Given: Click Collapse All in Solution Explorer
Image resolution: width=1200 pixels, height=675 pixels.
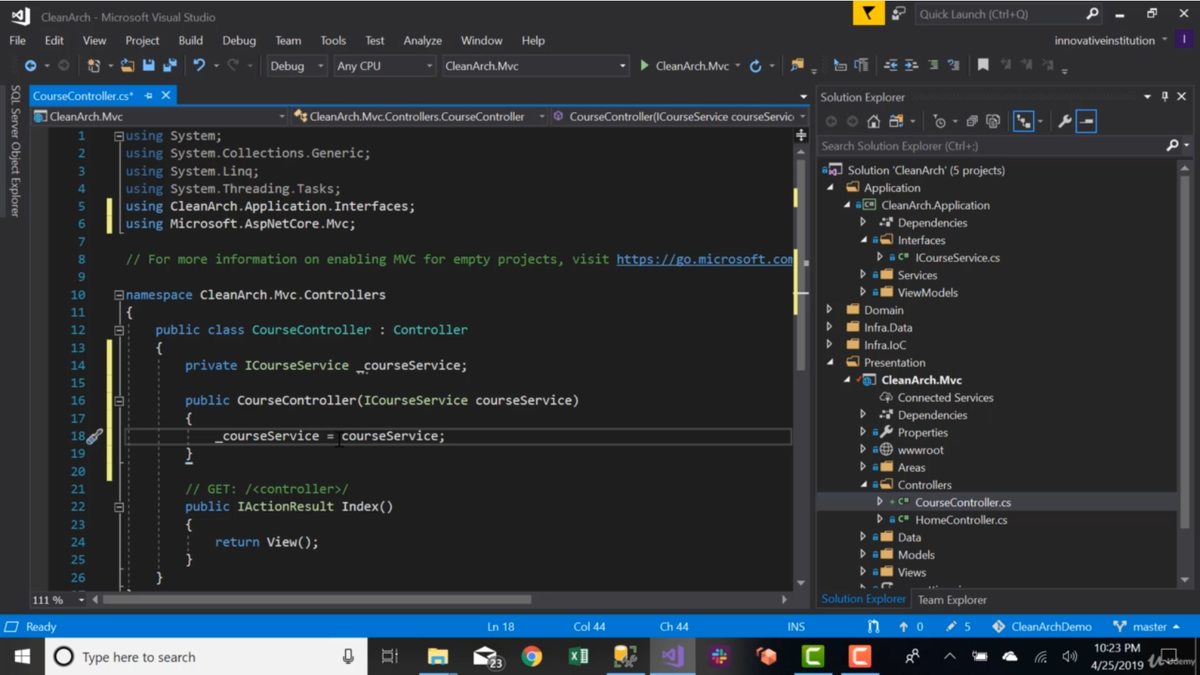Looking at the screenshot, I should (971, 121).
